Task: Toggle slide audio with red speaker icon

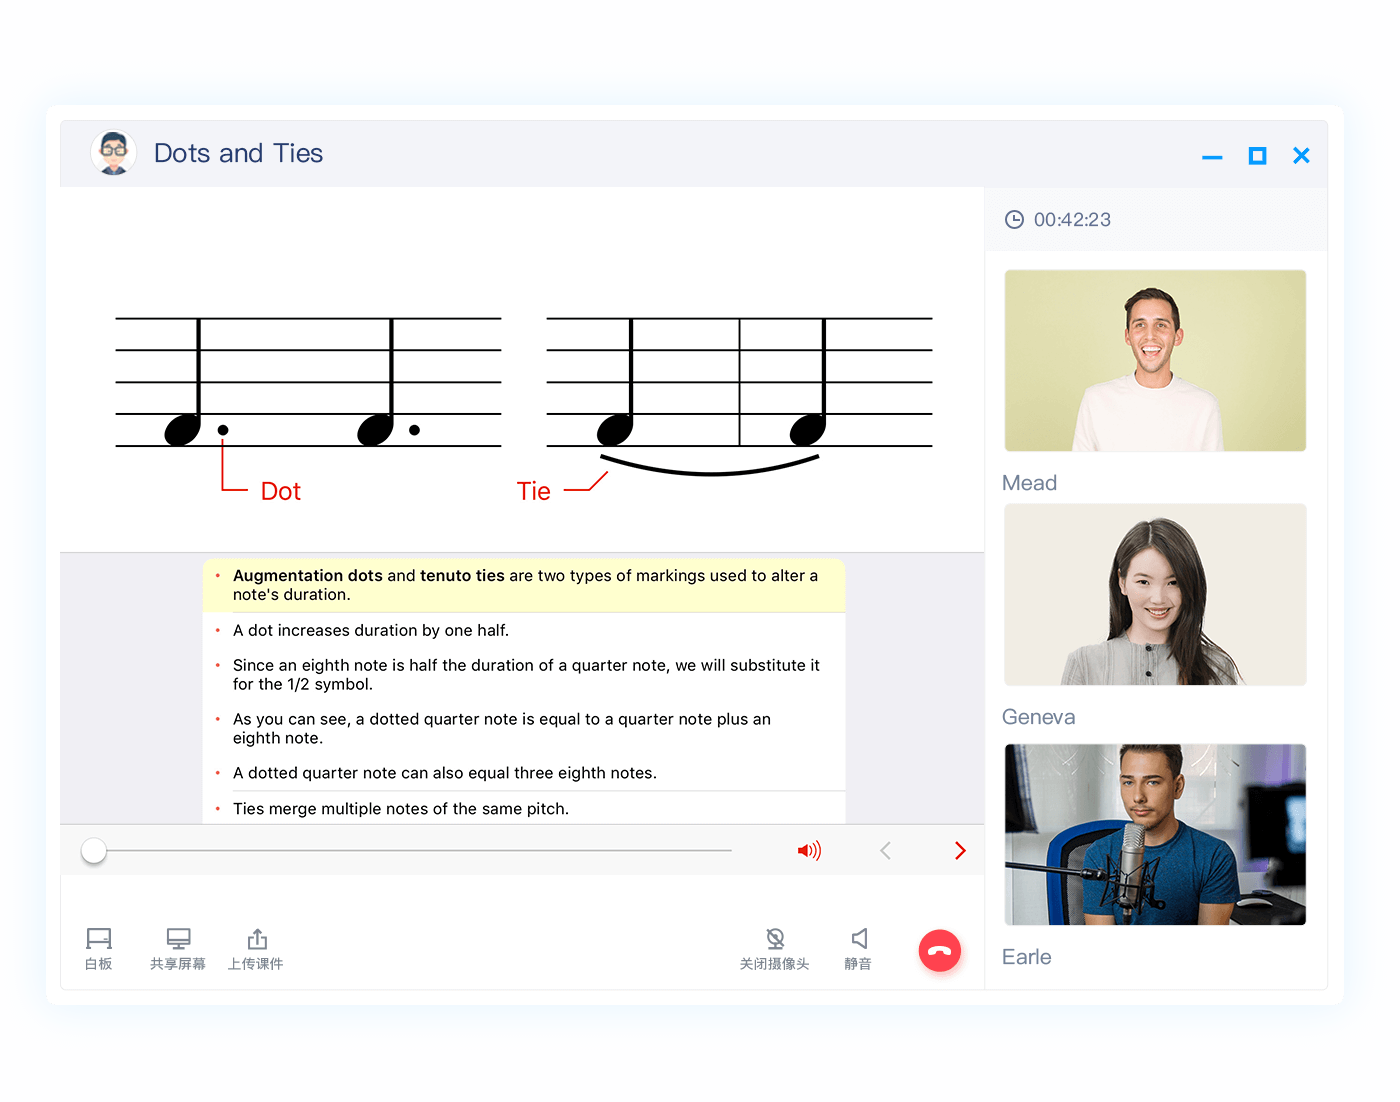Action: (x=809, y=851)
